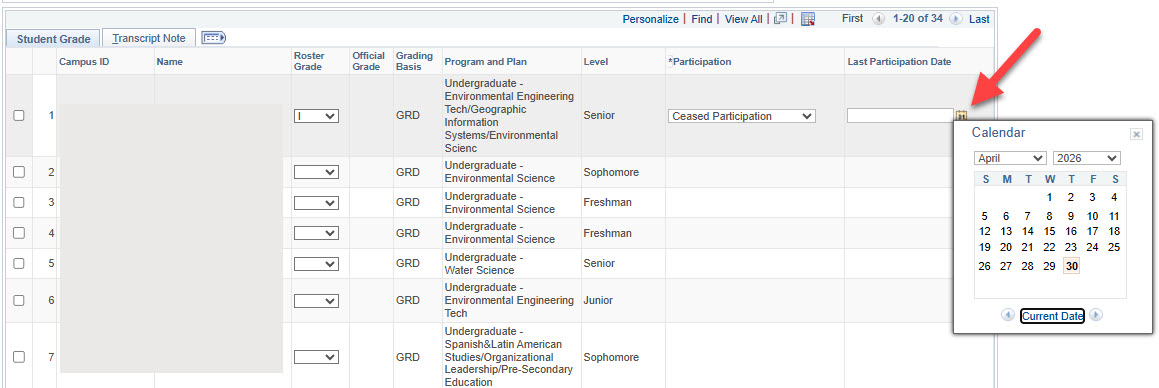Download grid to spreadsheet icon
This screenshot has width=1159, height=388.
[808, 19]
